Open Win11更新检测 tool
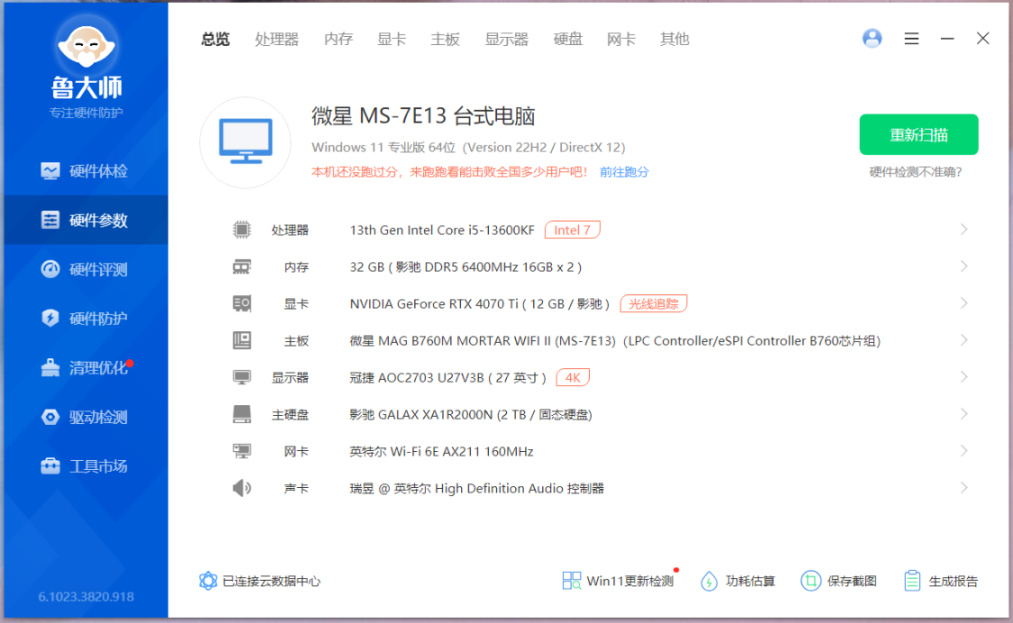The width and height of the screenshot is (1013, 623). pyautogui.click(x=618, y=581)
